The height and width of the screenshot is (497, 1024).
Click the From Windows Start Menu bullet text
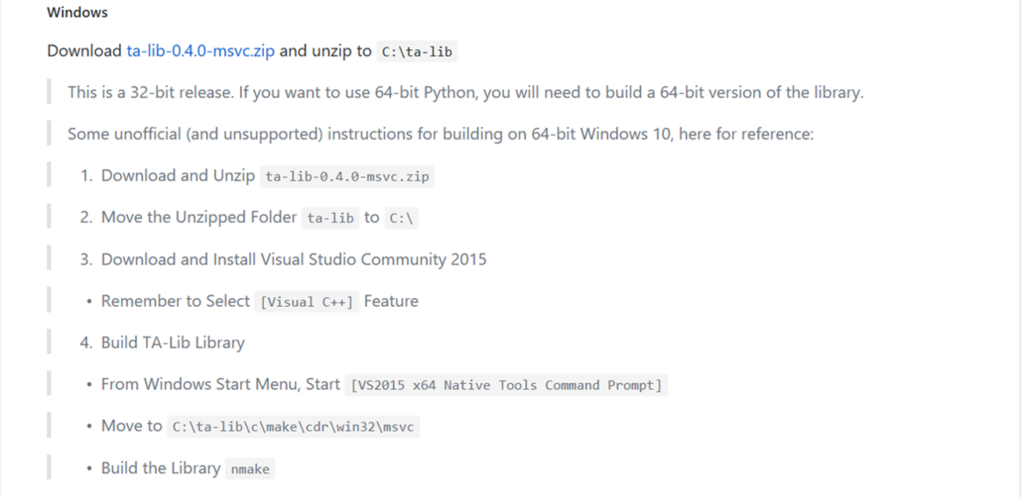click(x=221, y=384)
